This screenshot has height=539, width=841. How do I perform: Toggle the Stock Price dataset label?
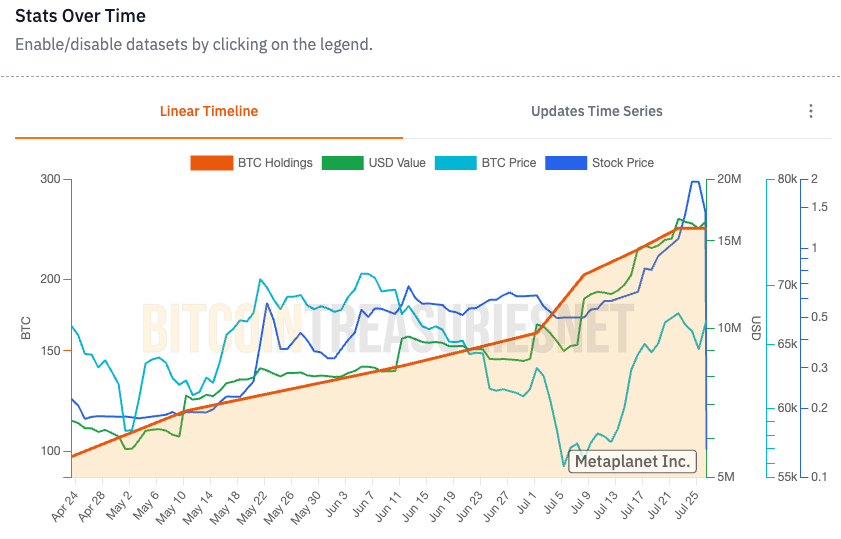tap(623, 163)
